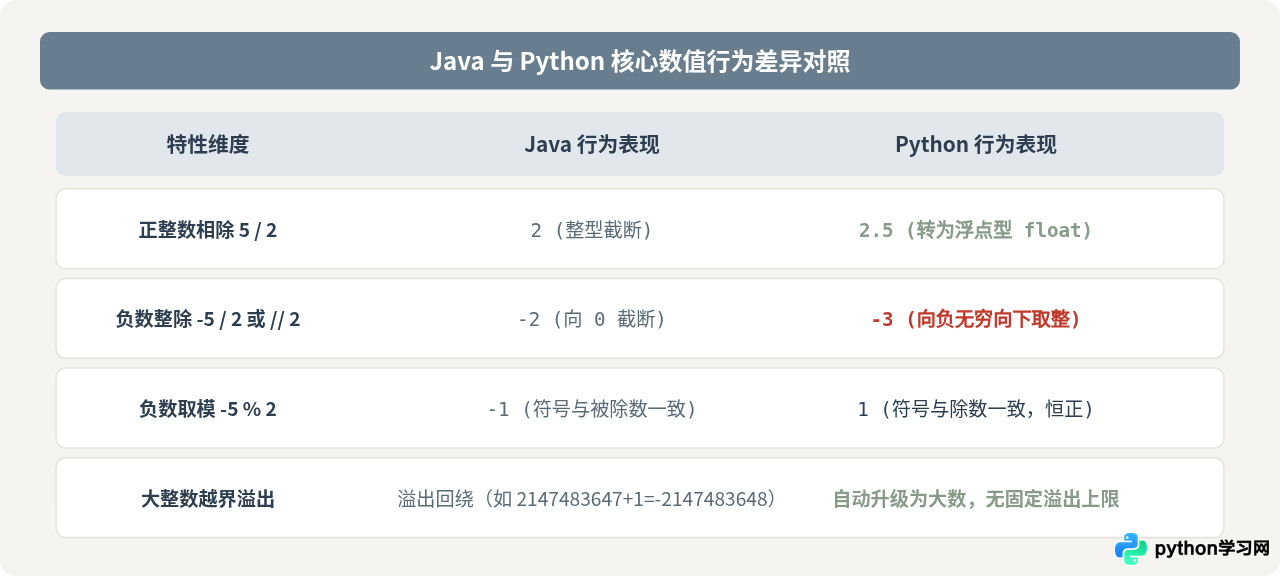Screen dimensions: 1280x576
Task: Click the 'Python 行为表现' column header
Action: coord(976,144)
